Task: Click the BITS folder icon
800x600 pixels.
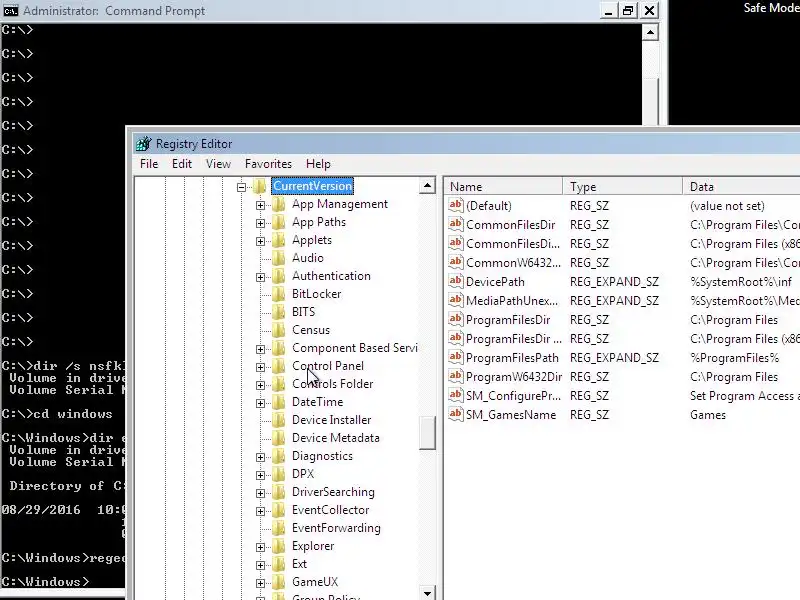Action: tap(279, 312)
